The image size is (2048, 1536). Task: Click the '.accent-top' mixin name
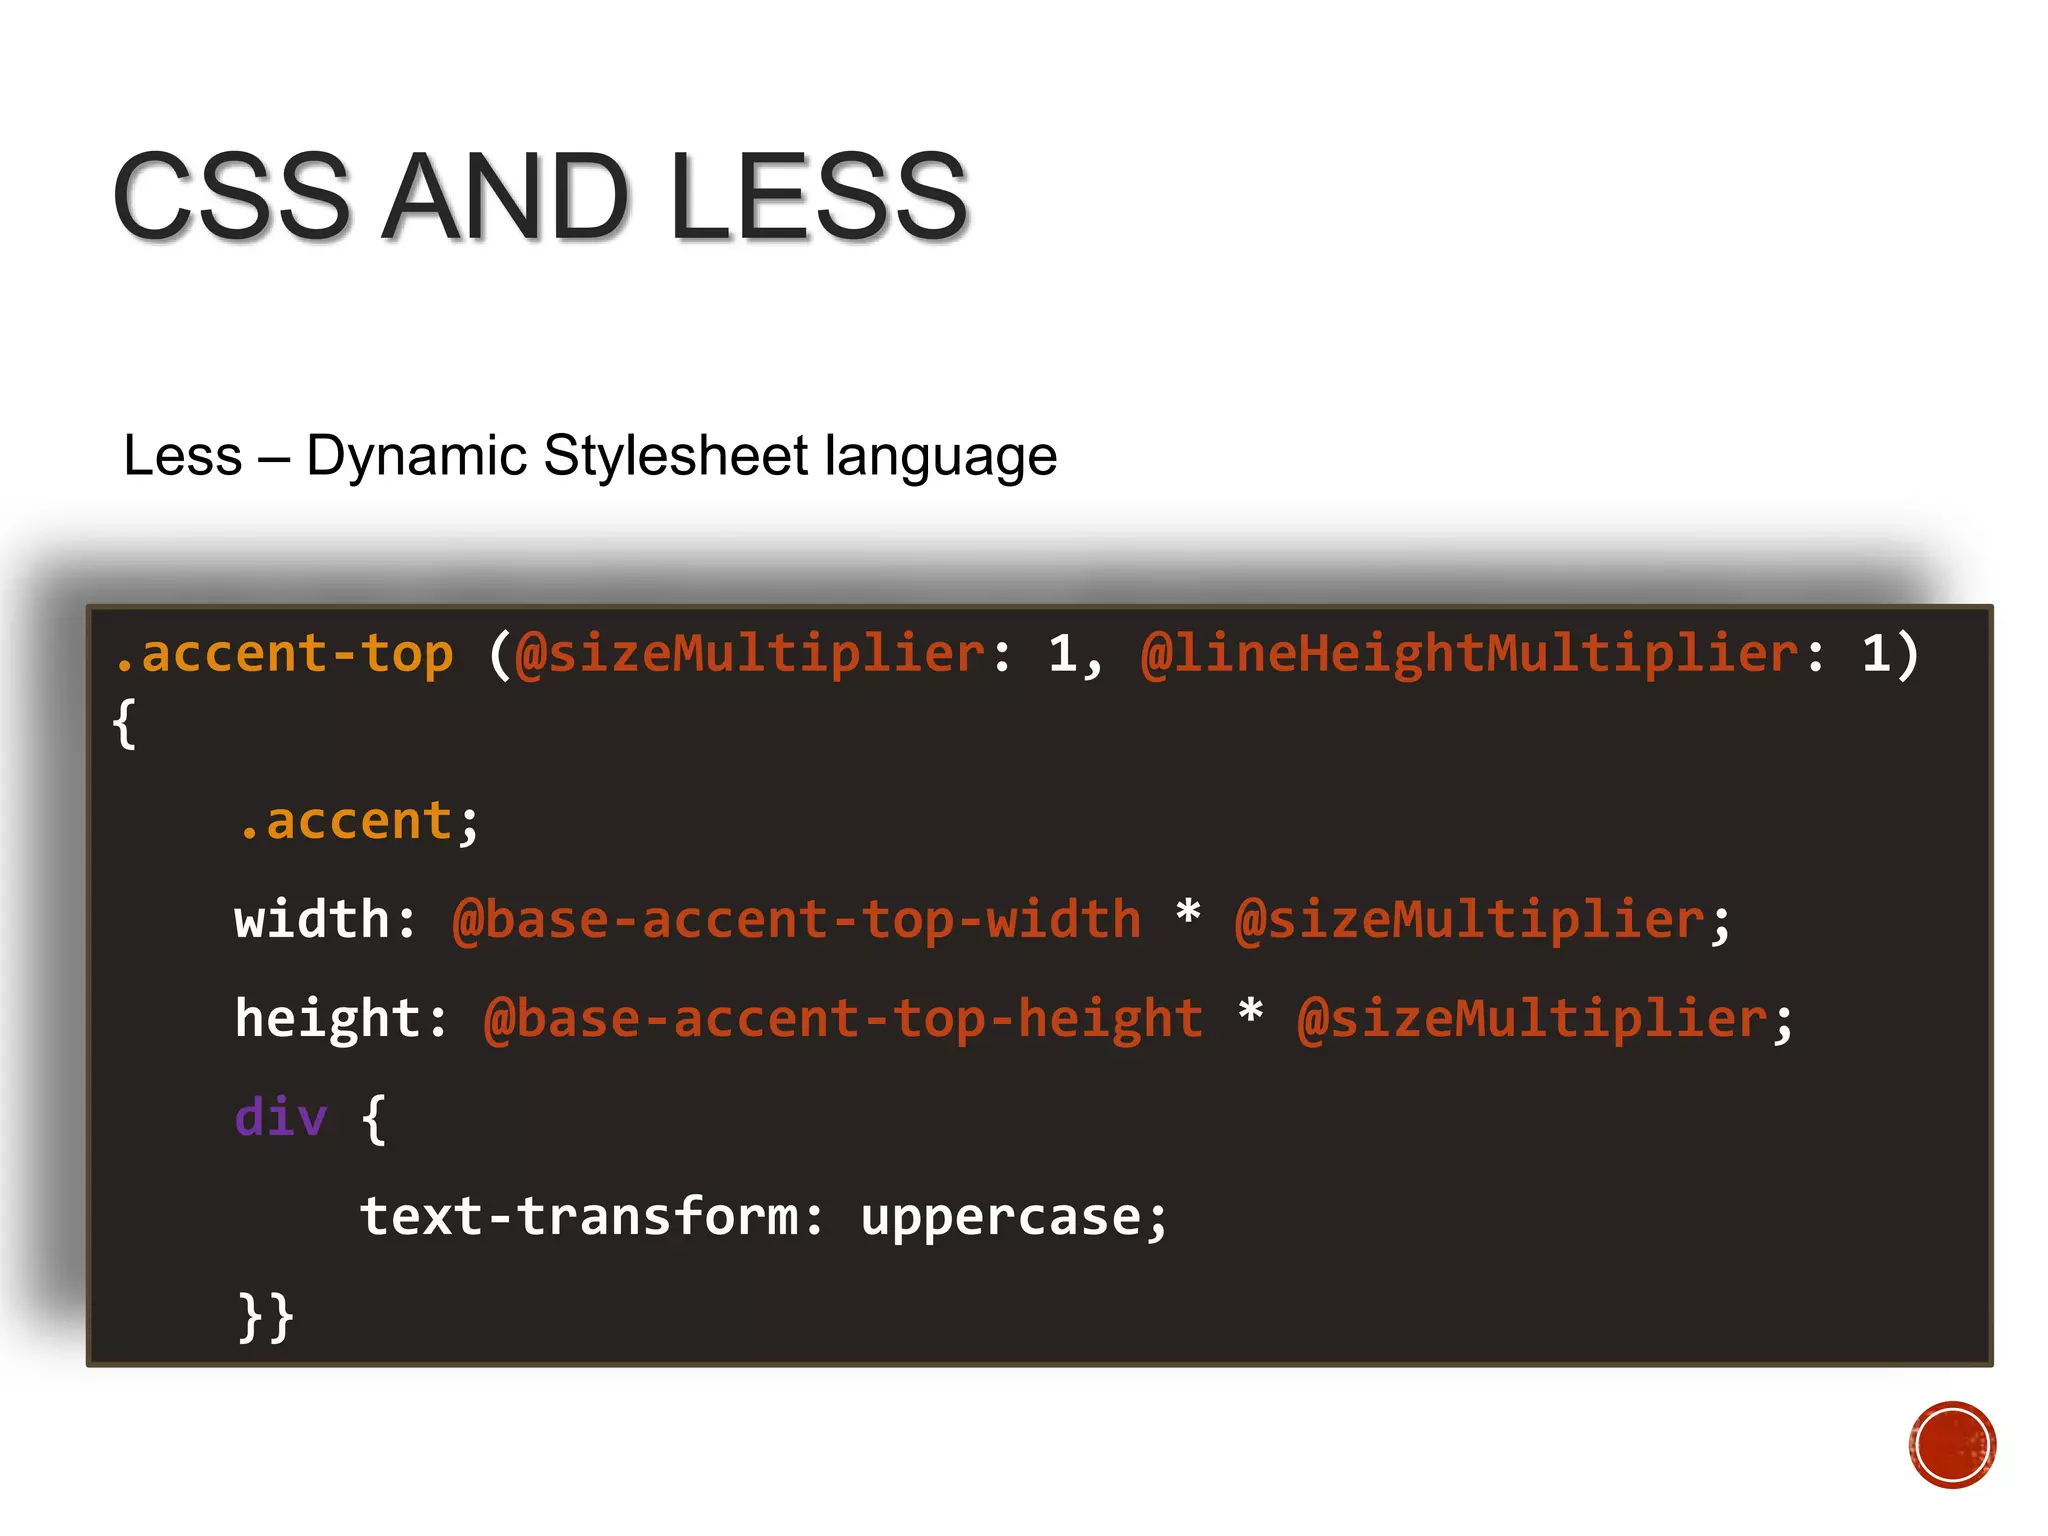coord(284,655)
